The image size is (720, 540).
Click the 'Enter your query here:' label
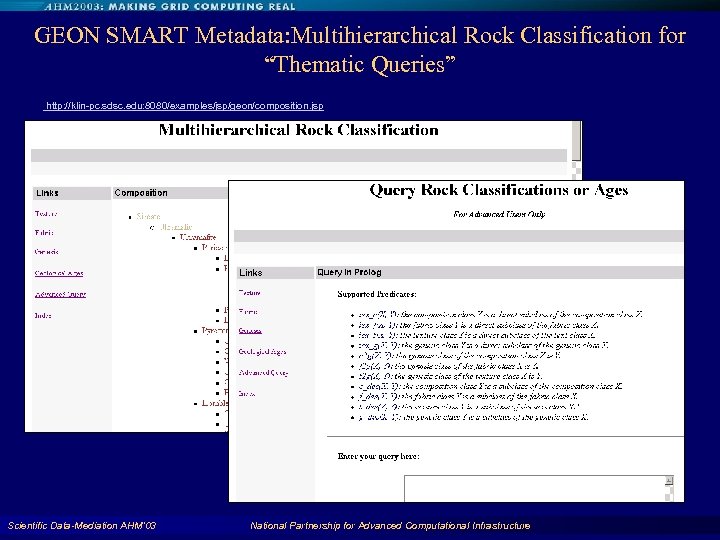[x=378, y=456]
